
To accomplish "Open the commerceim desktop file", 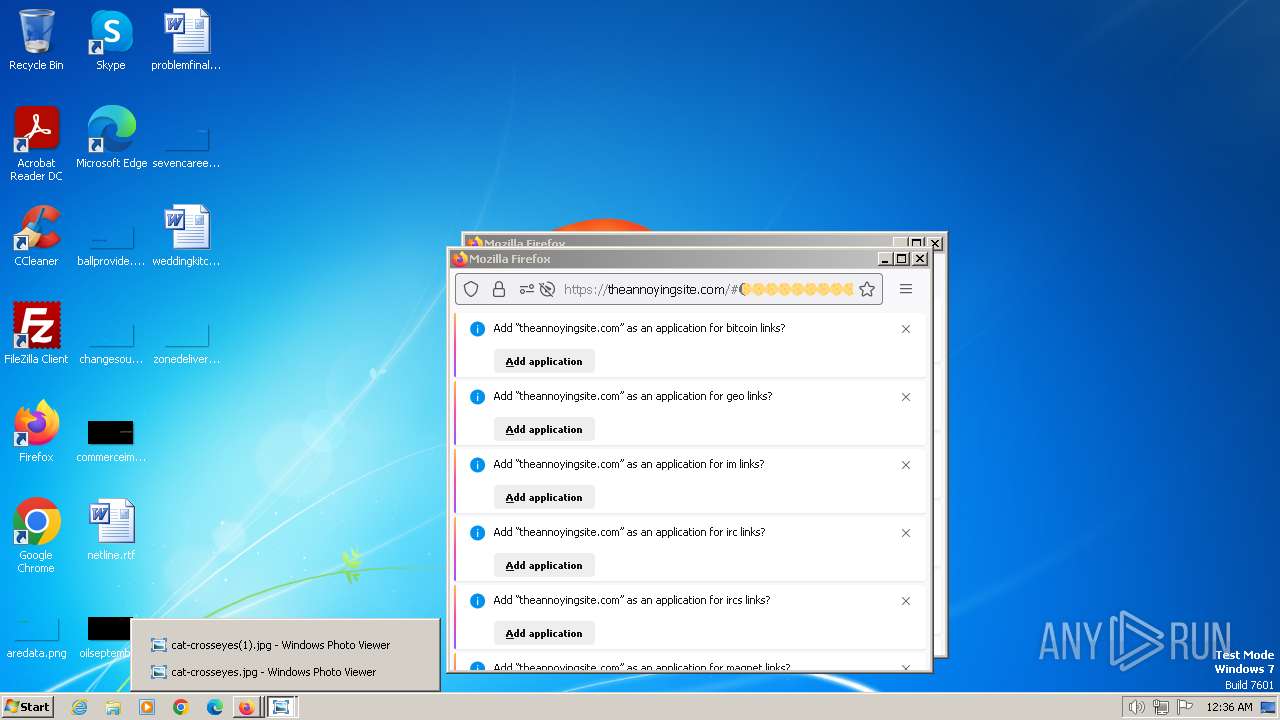I will (x=111, y=440).
